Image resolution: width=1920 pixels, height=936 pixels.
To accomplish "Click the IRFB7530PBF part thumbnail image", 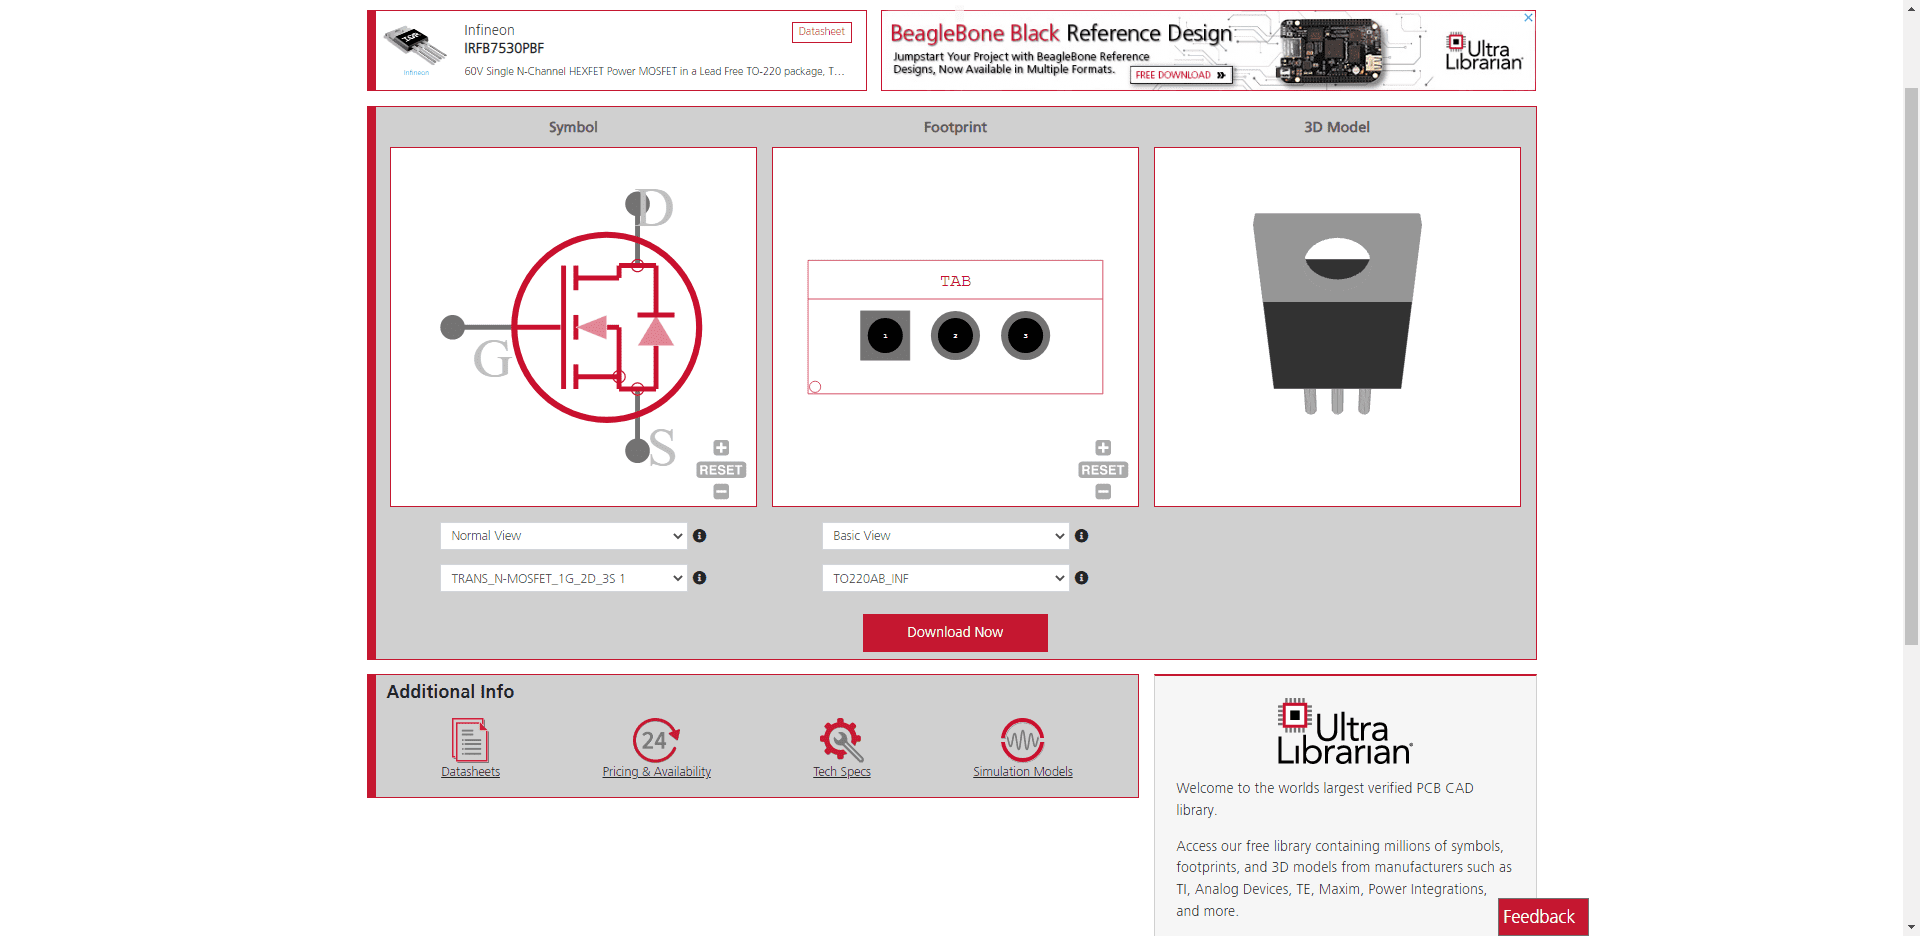I will pos(416,46).
